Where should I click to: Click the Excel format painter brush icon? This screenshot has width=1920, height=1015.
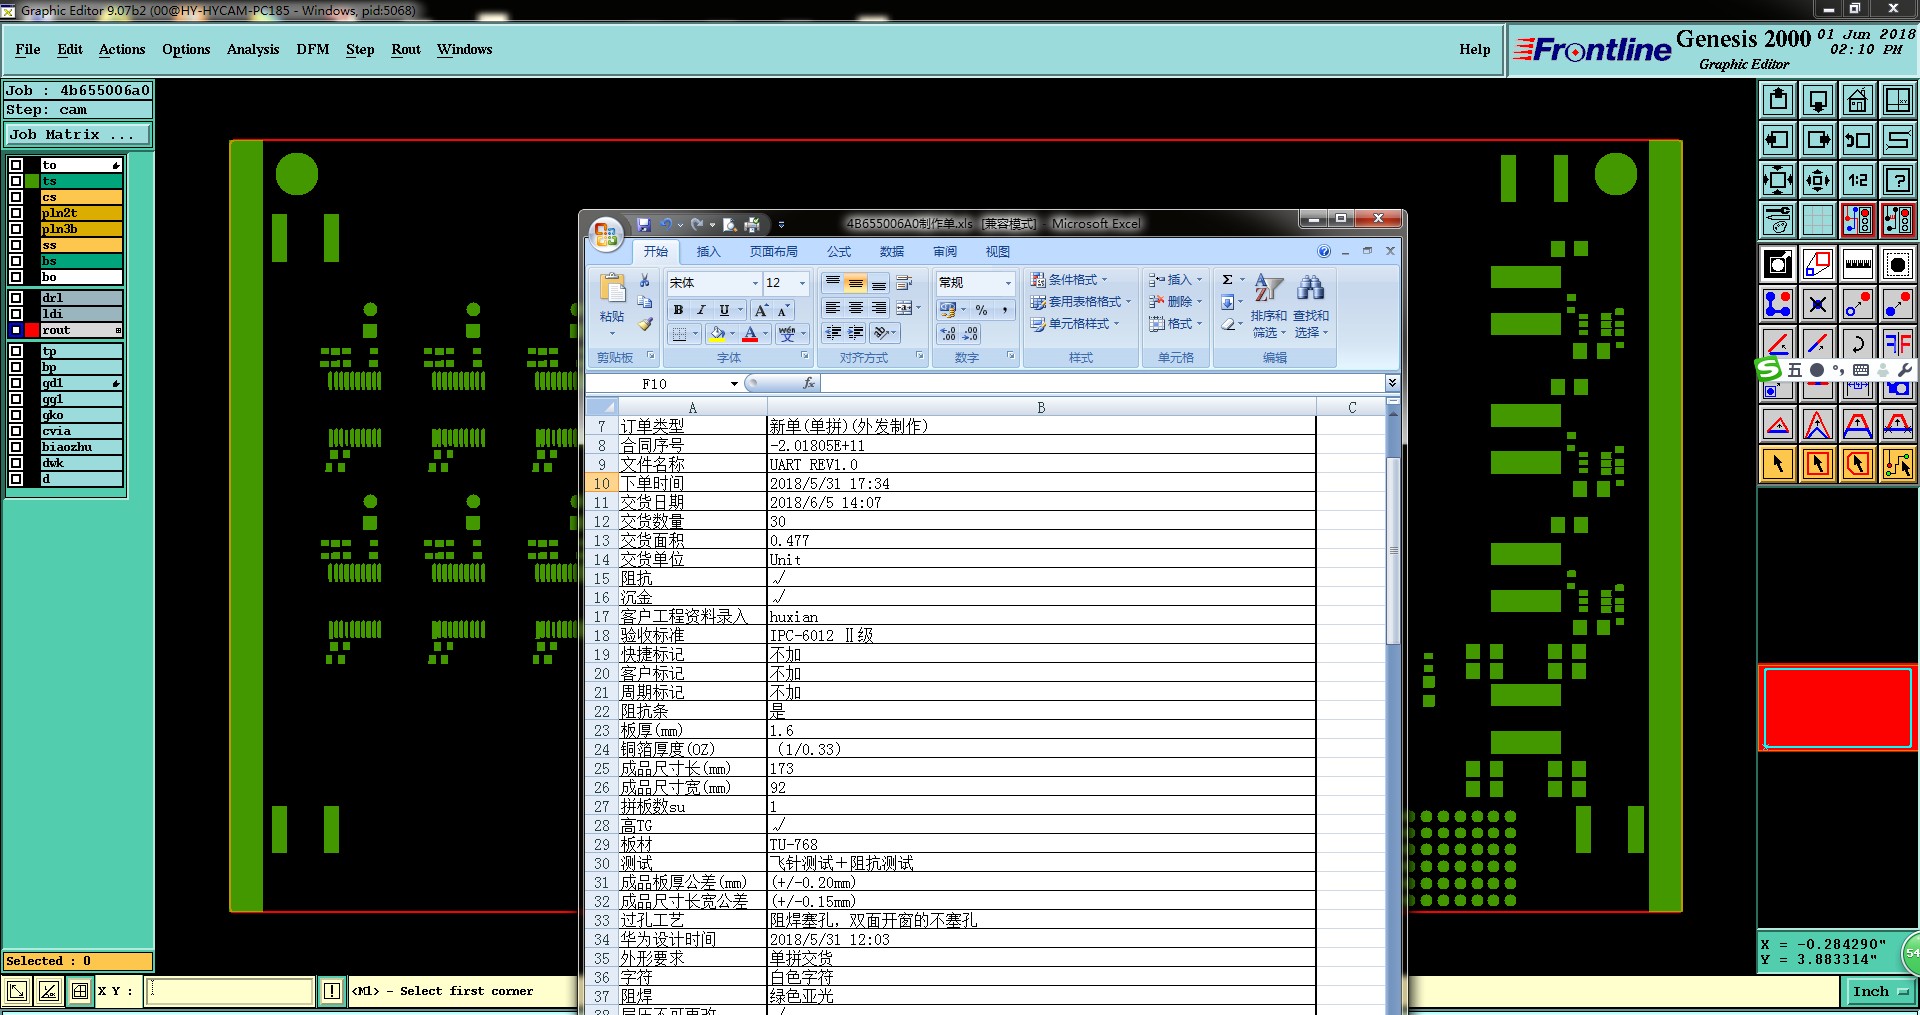(x=645, y=324)
